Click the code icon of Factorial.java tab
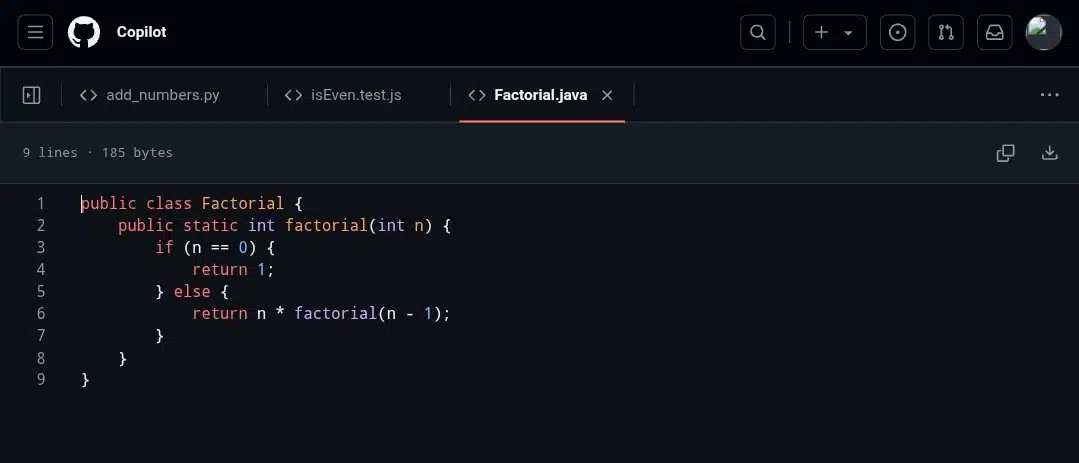This screenshot has height=463, width=1079. click(x=477, y=95)
